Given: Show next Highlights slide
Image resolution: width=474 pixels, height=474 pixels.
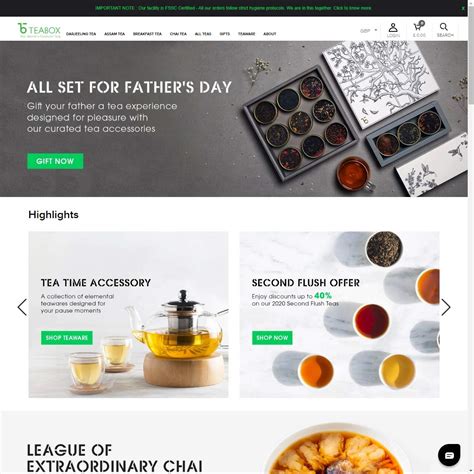Looking at the screenshot, I should click(x=446, y=307).
